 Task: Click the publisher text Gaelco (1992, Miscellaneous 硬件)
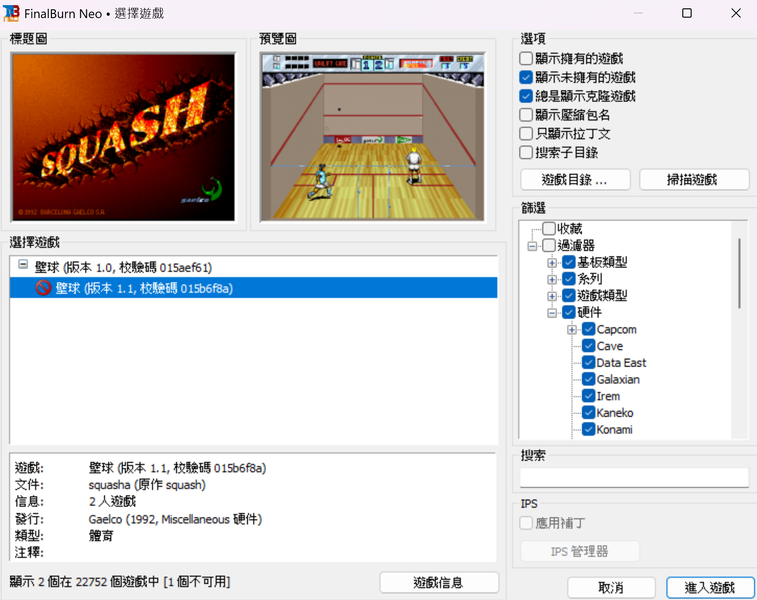(175, 519)
